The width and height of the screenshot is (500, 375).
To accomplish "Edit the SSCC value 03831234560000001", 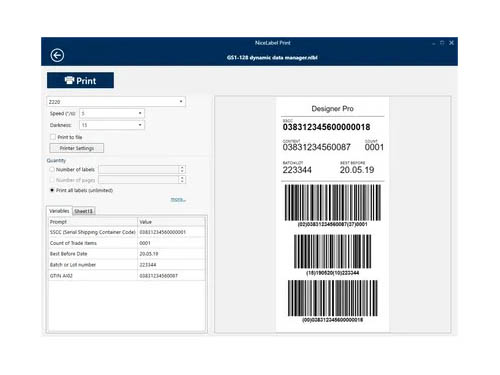I will point(172,232).
